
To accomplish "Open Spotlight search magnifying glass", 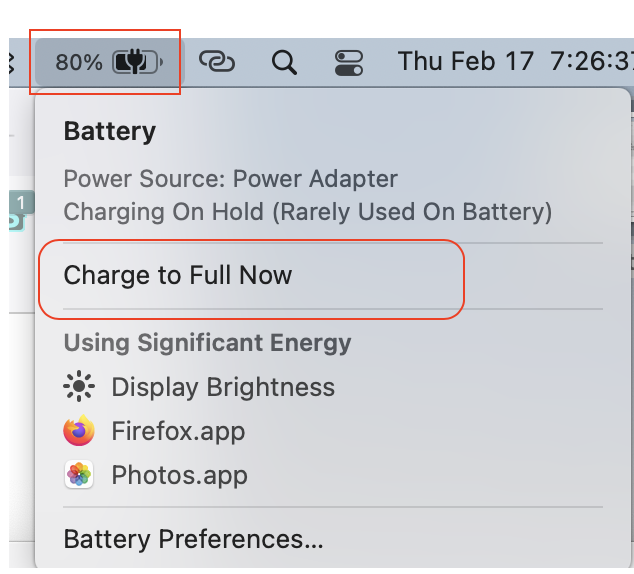I will tap(284, 63).
